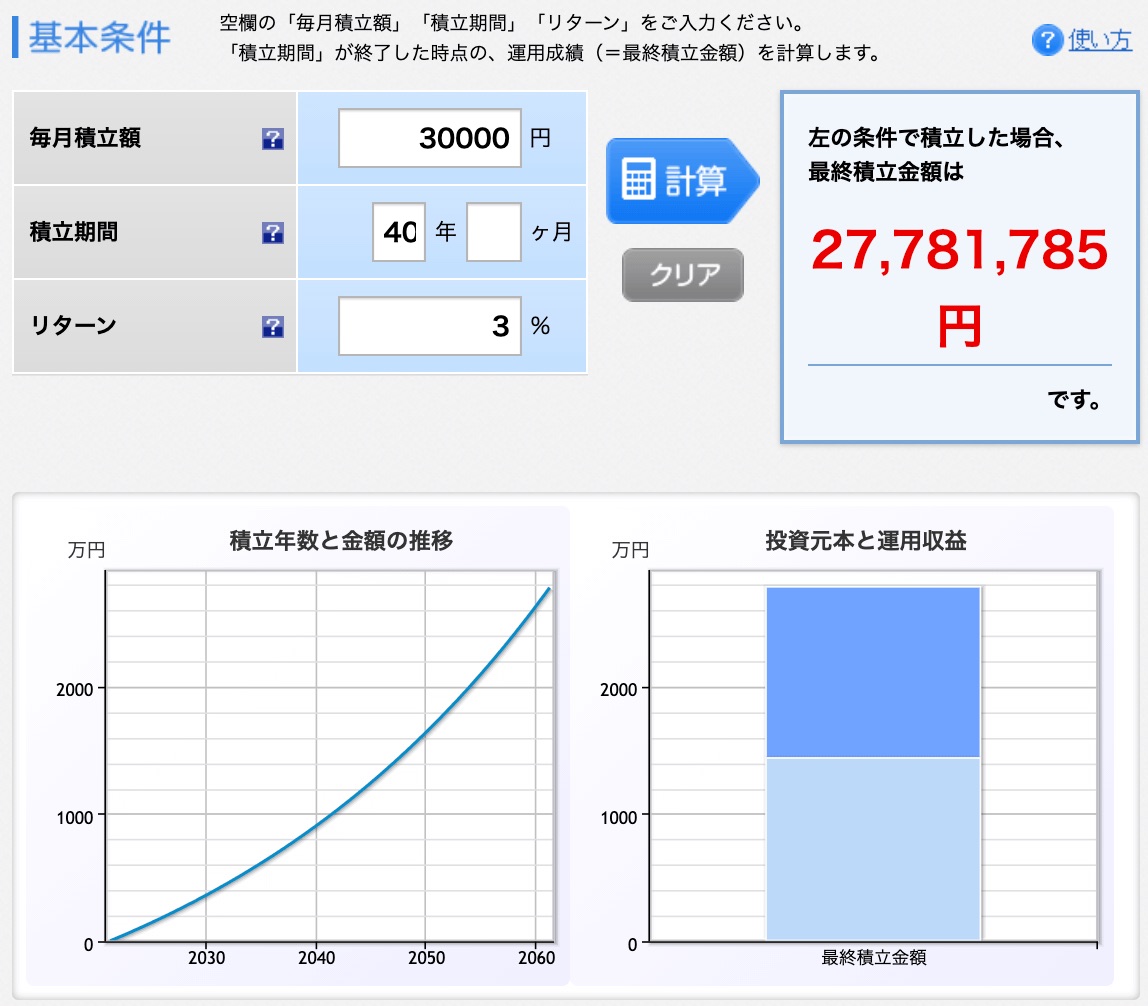Focus the empty ヶ月 months field

(x=493, y=232)
